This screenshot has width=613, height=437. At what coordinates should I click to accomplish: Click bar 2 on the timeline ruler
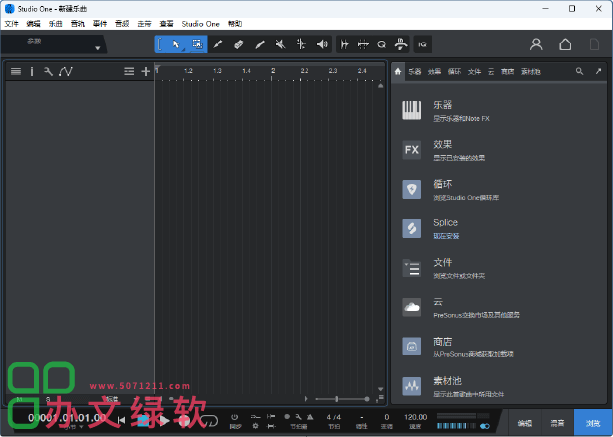273,71
